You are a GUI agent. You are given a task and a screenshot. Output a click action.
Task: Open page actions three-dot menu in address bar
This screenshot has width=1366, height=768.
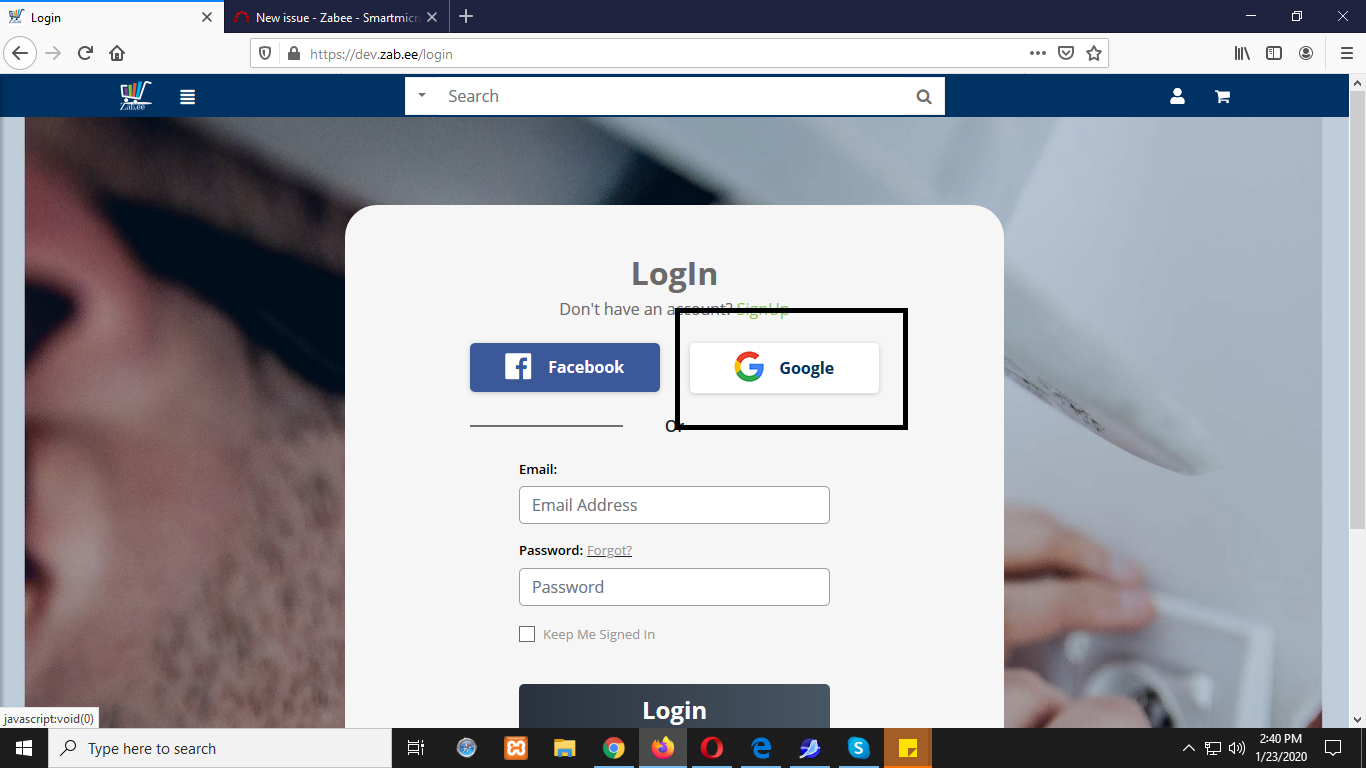(x=1038, y=54)
